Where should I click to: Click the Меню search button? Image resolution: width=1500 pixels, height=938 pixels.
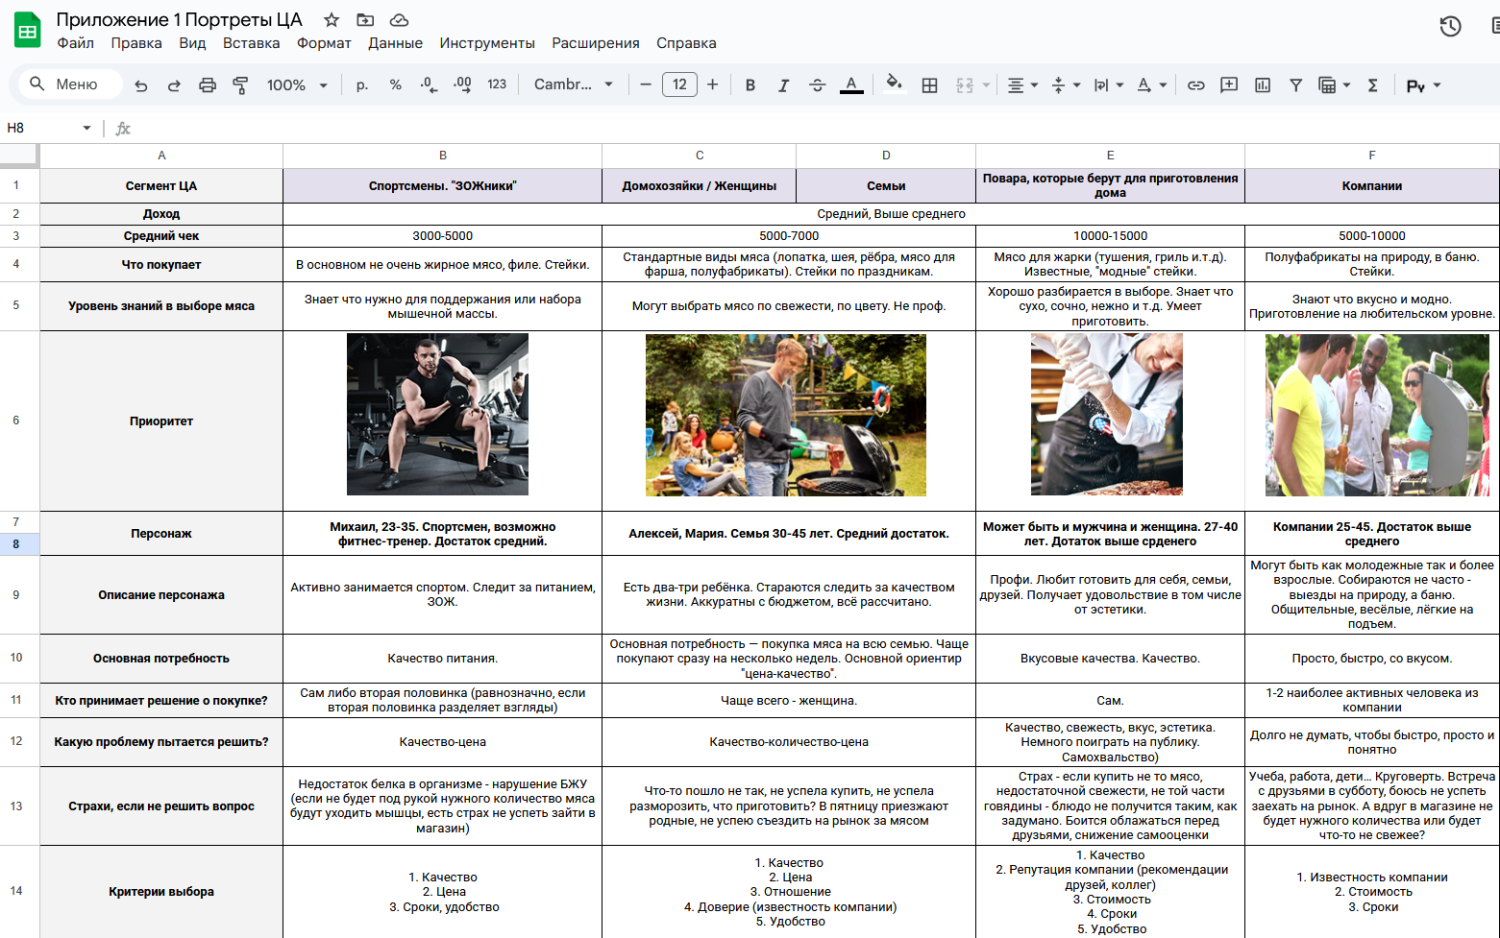65,84
